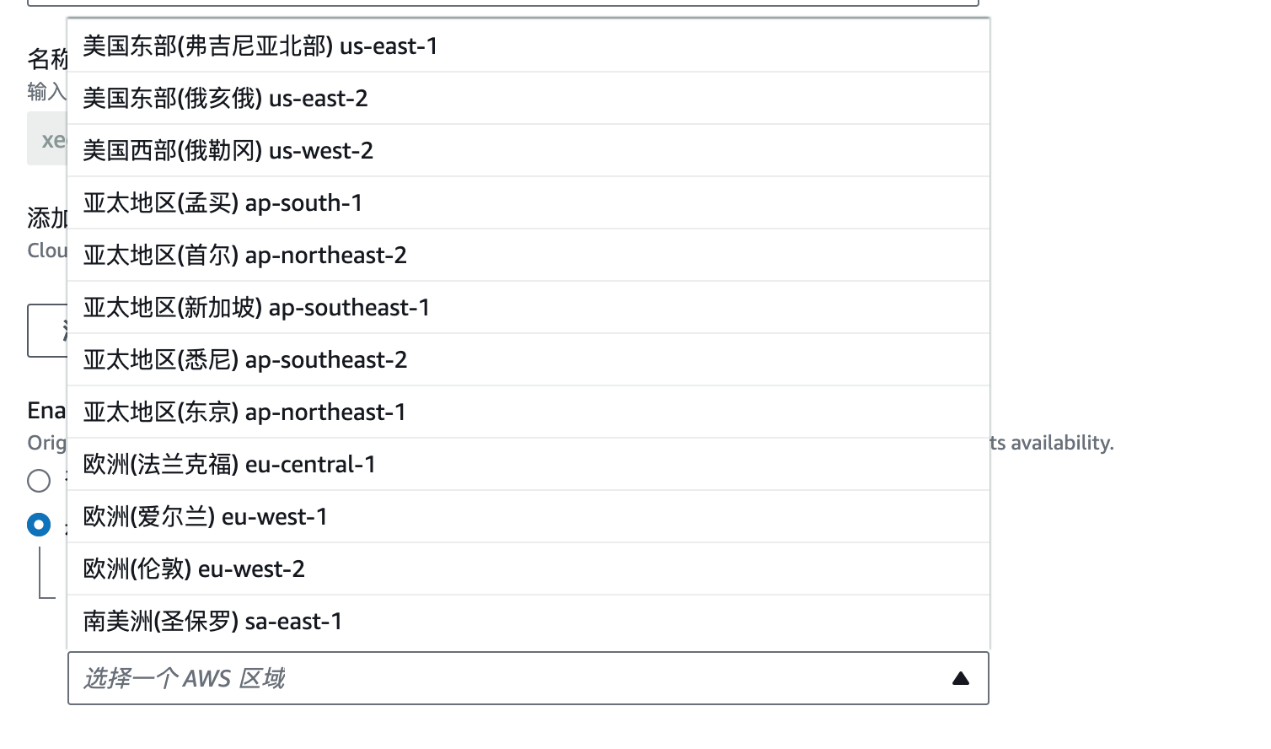Choose 欧洲(爱尔兰) eu-west-1 option
Viewport: 1271px width, 749px height.
point(528,517)
